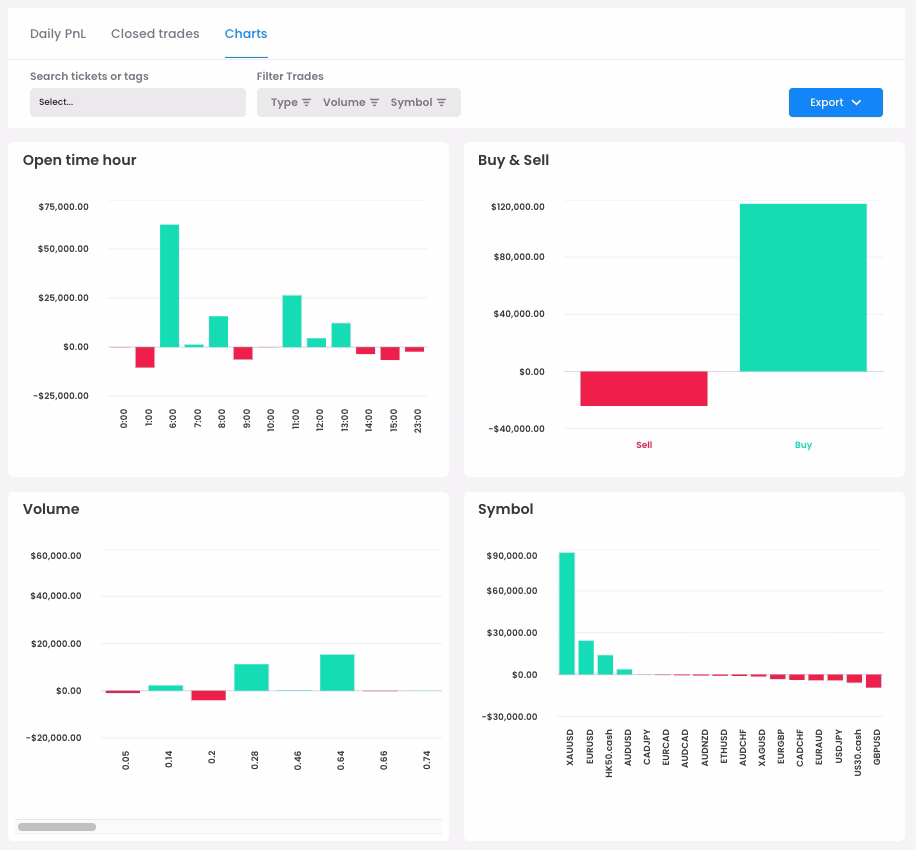This screenshot has width=916, height=850.
Task: Click the 0.64 bar in Volume chart
Action: click(337, 672)
